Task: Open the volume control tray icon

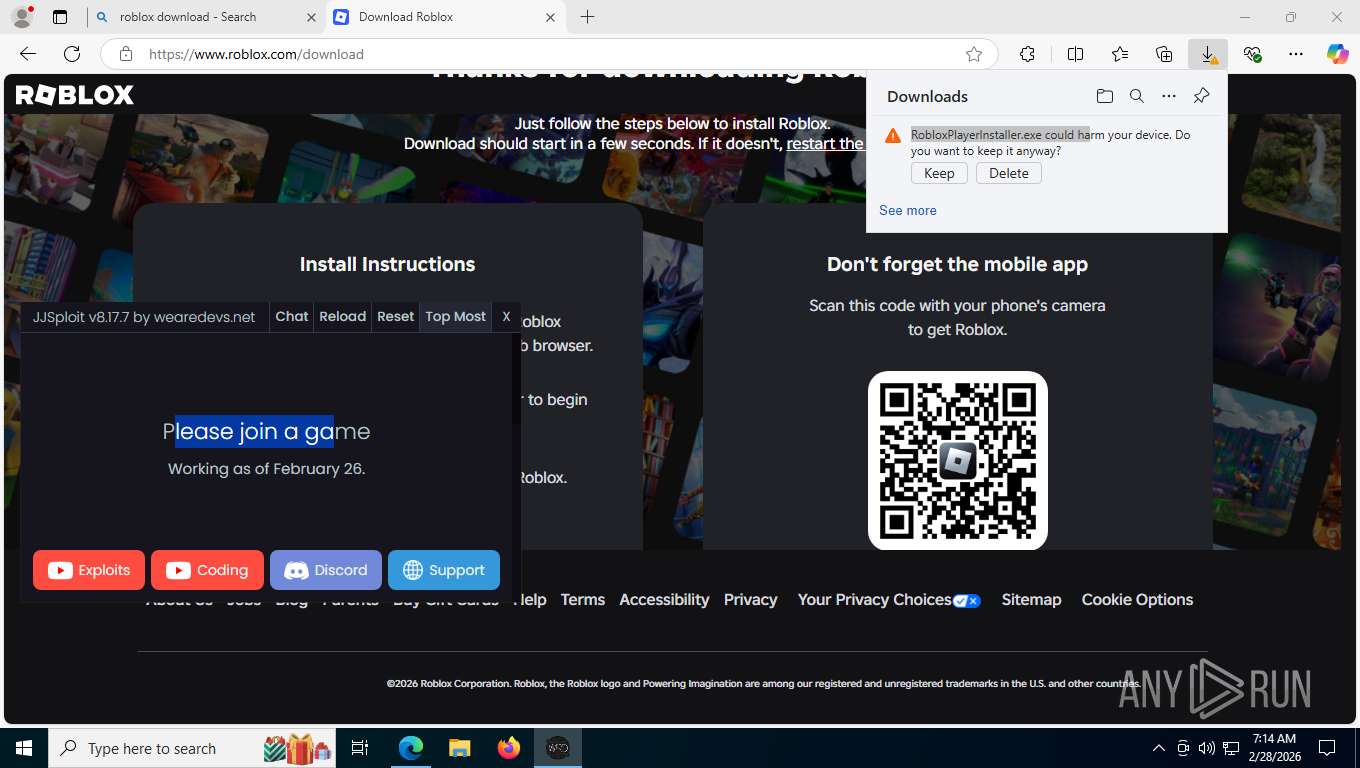Action: point(1206,748)
